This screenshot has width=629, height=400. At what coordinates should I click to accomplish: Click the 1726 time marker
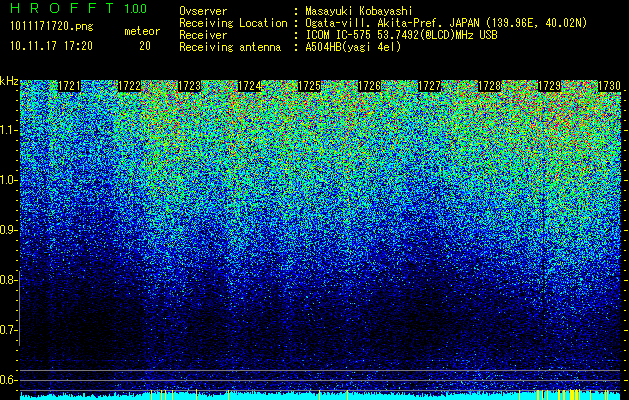(369, 86)
